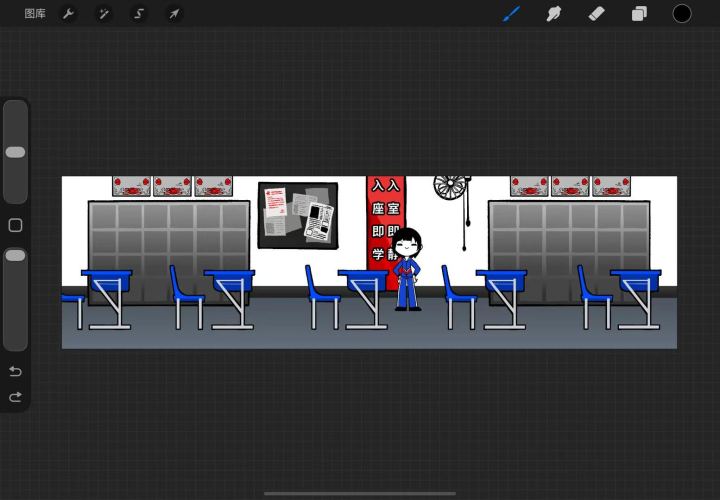Click the brush size slider handle
Screen dimensions: 720x500
15,152
